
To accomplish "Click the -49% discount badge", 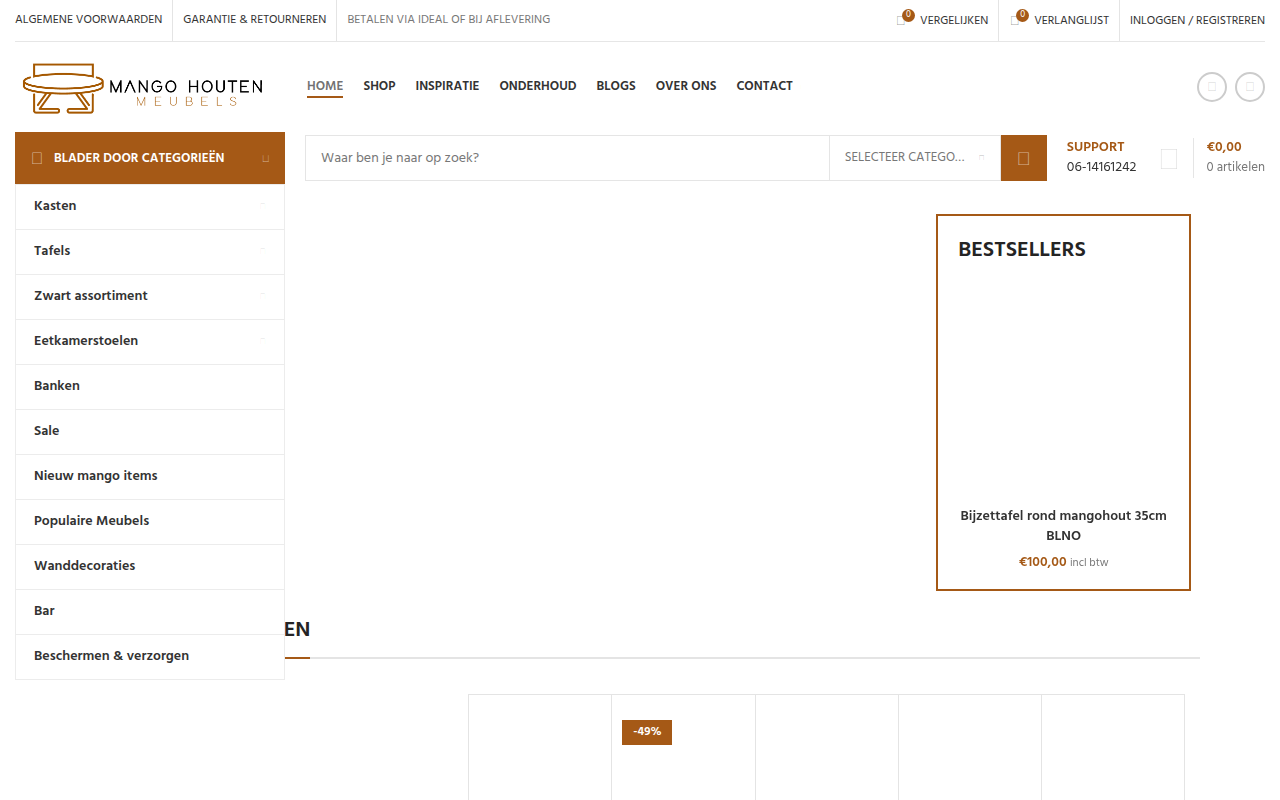I will click(647, 732).
